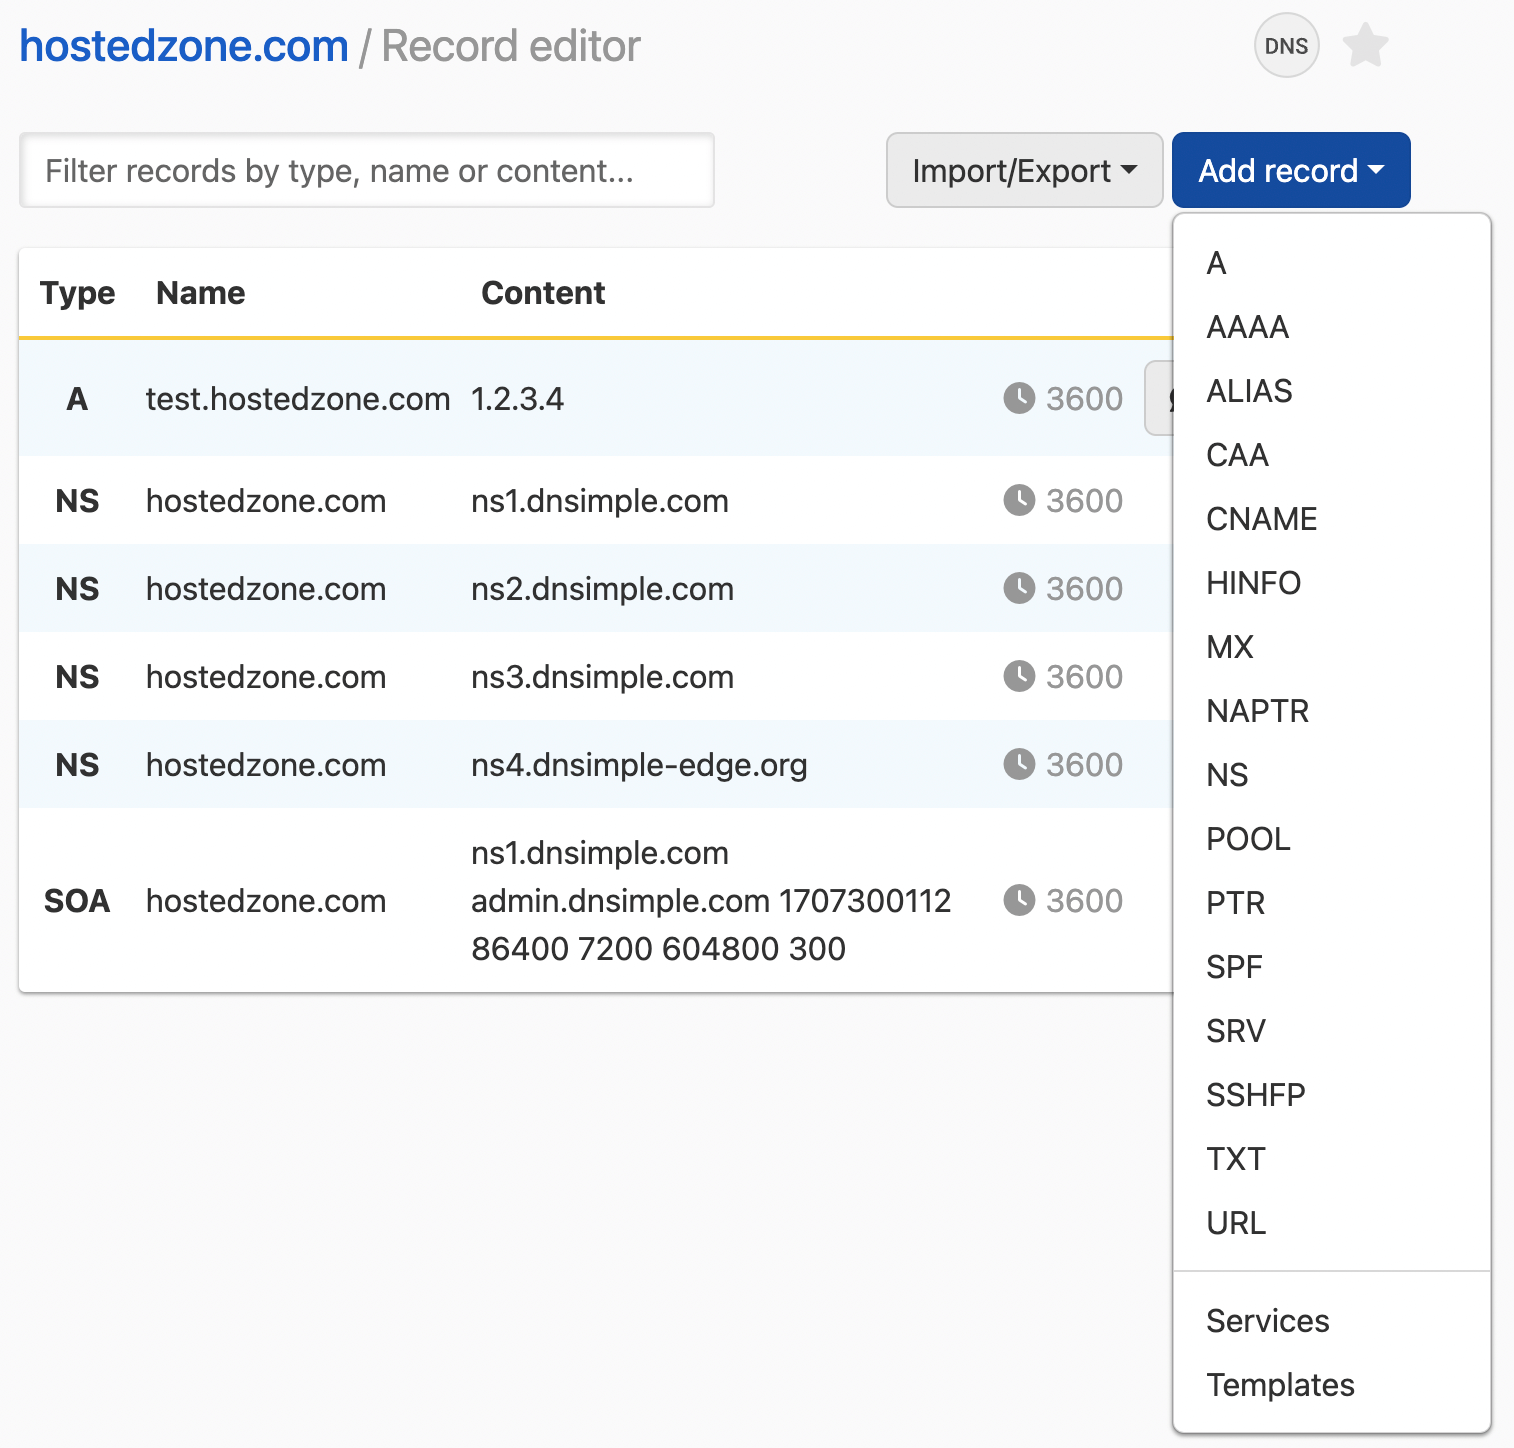Open the Import/Export dropdown
The height and width of the screenshot is (1448, 1514).
pyautogui.click(x=1023, y=170)
